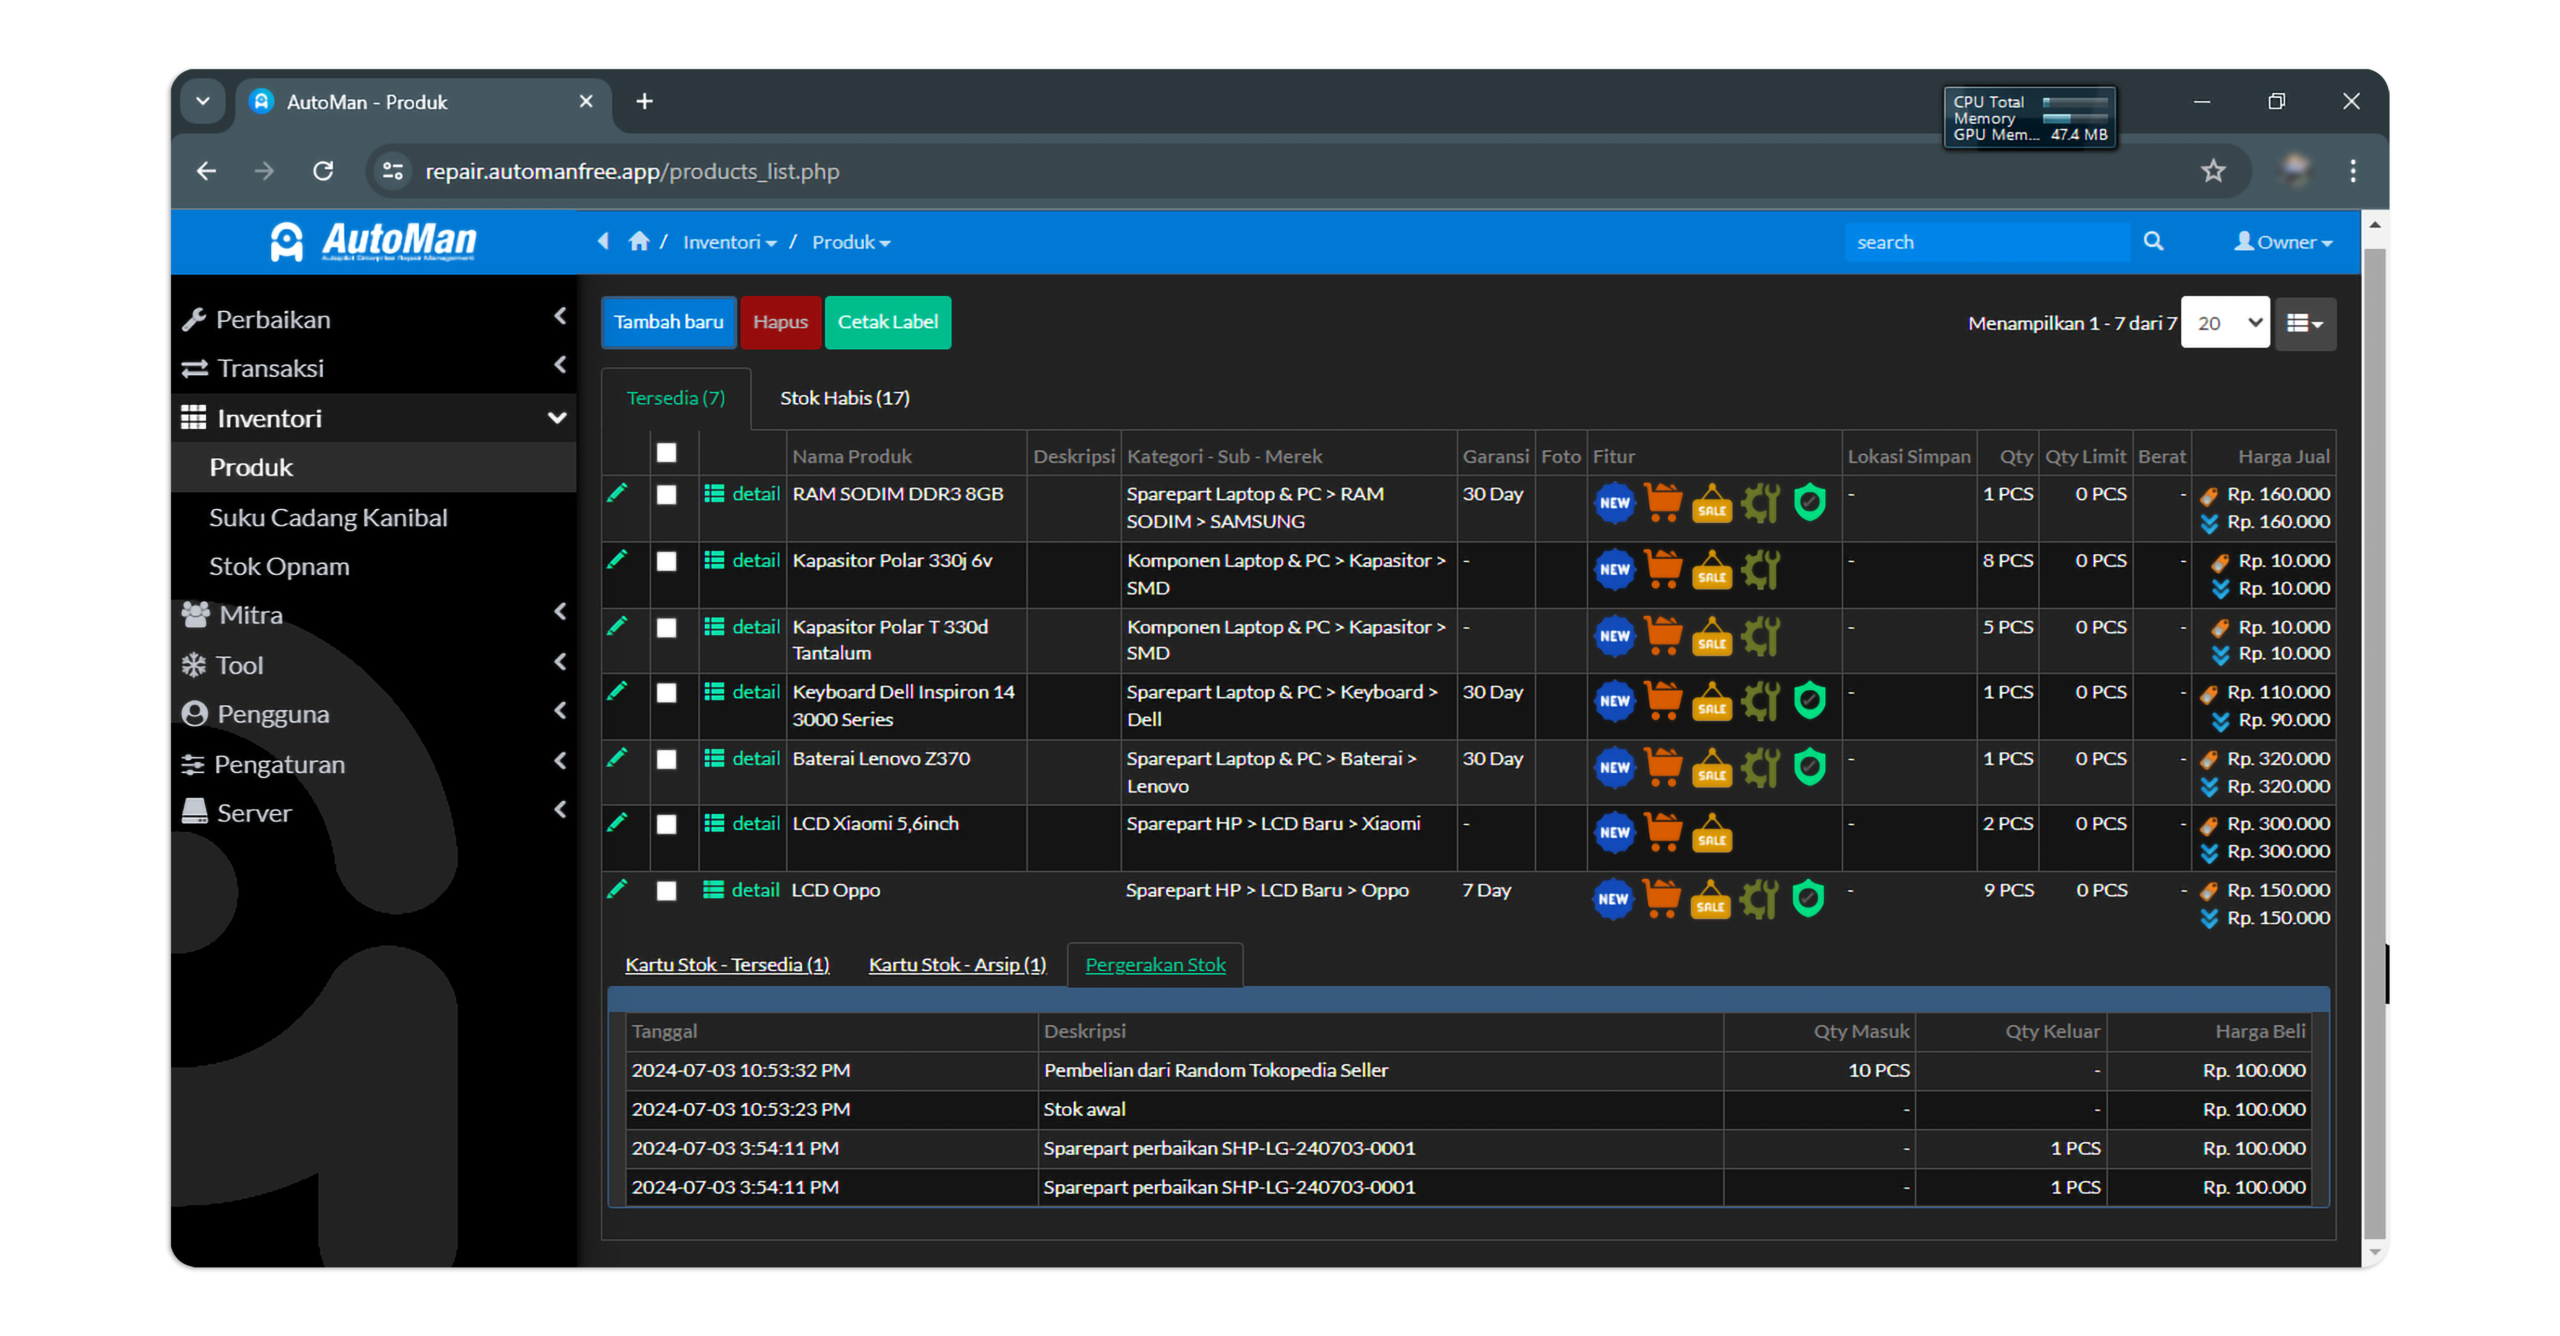The height and width of the screenshot is (1336, 2560).
Task: Click the Cetak Label button
Action: pyautogui.click(x=888, y=322)
